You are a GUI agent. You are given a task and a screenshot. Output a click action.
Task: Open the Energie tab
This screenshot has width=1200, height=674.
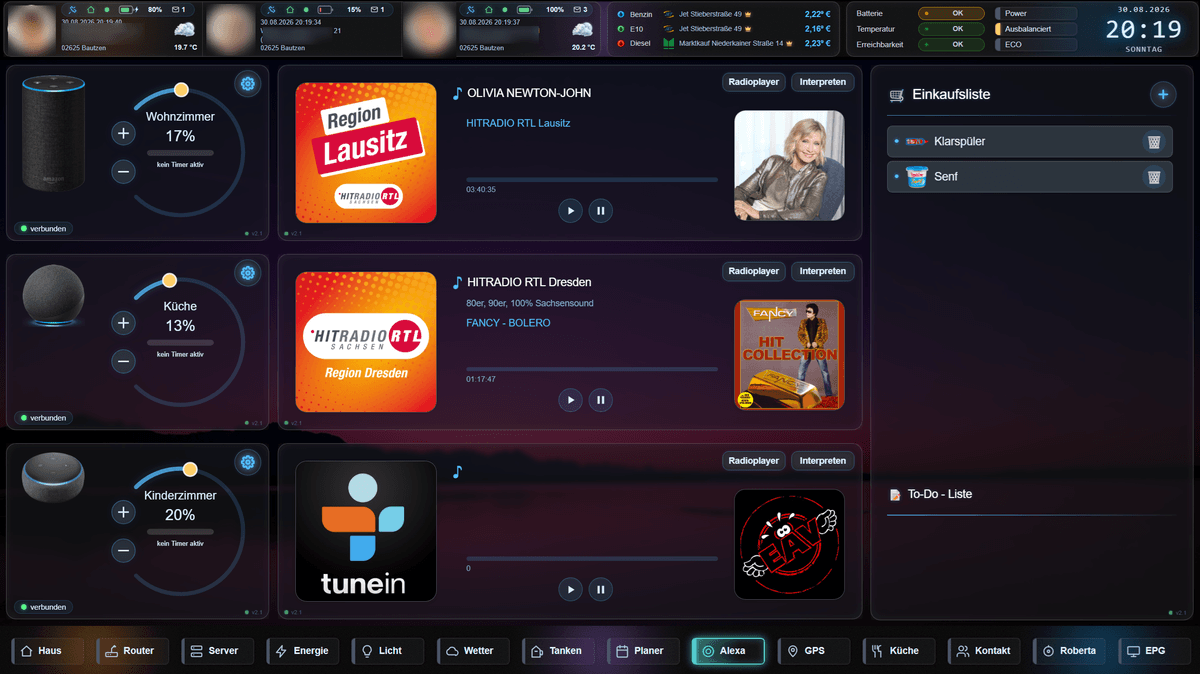(x=304, y=651)
